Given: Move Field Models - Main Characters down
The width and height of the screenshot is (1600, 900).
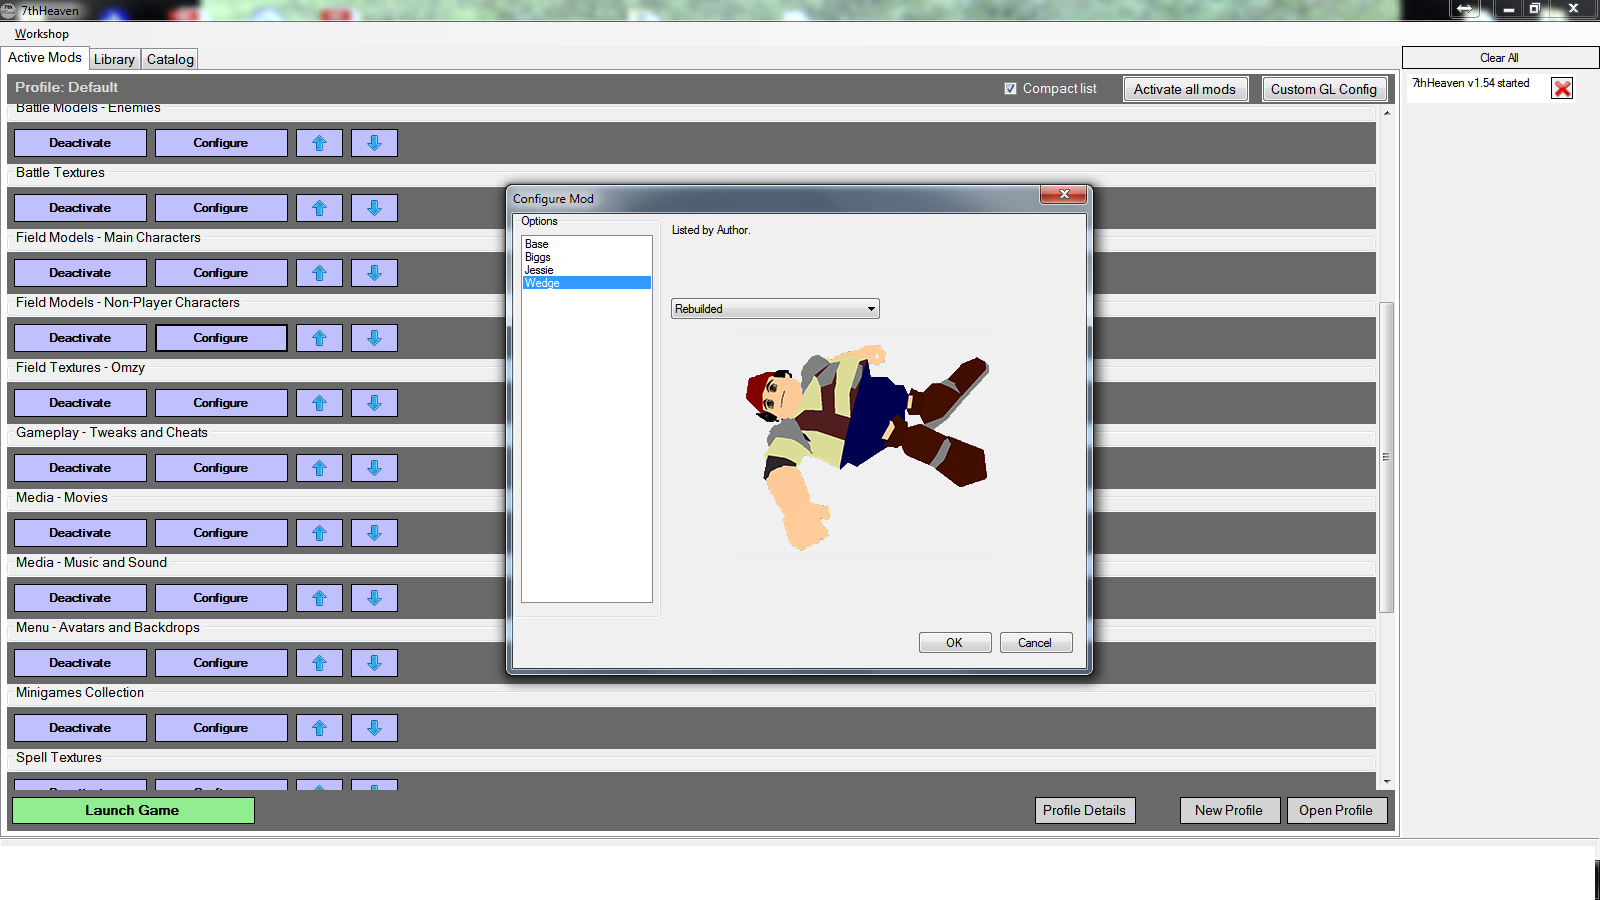Looking at the screenshot, I should tap(374, 273).
